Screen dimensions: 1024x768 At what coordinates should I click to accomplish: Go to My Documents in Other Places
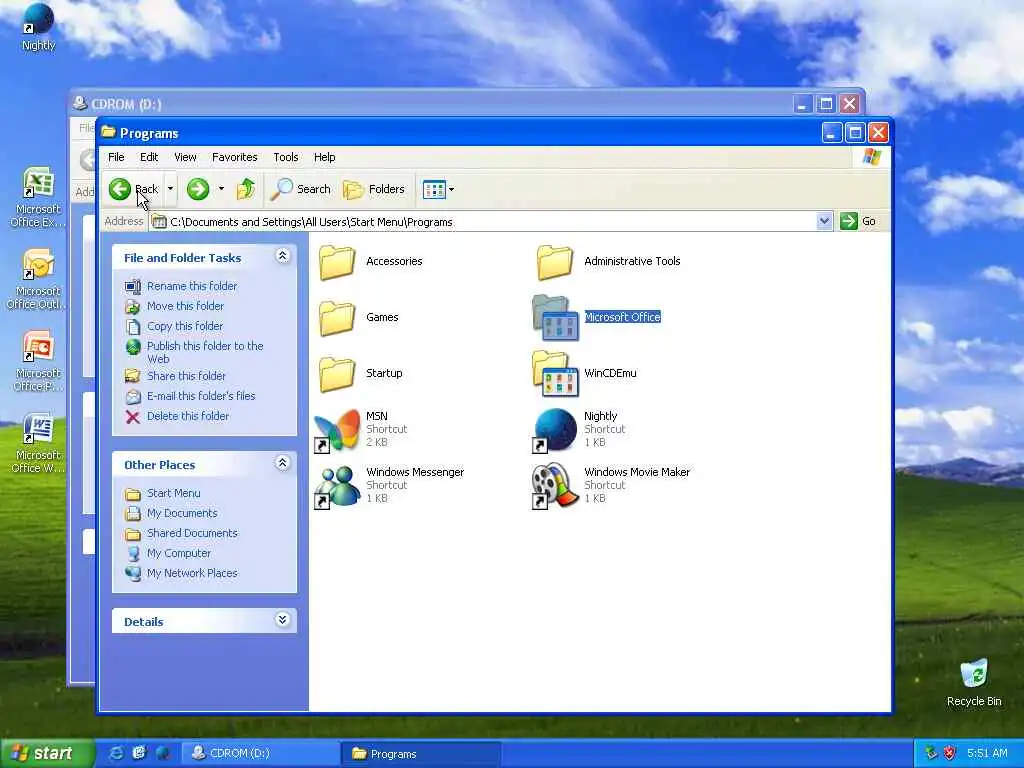(x=182, y=513)
